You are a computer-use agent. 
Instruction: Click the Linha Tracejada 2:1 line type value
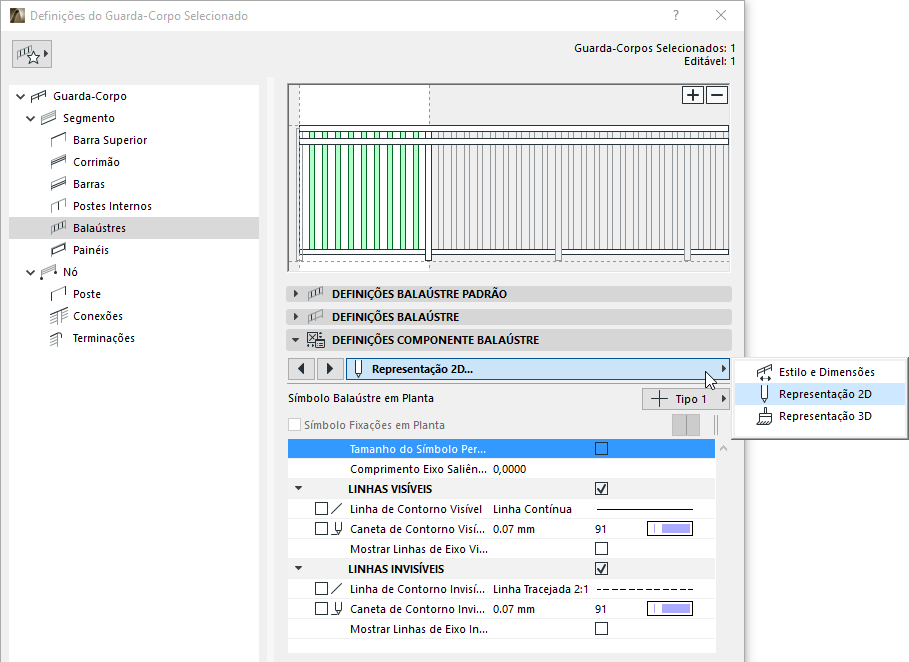click(540, 589)
